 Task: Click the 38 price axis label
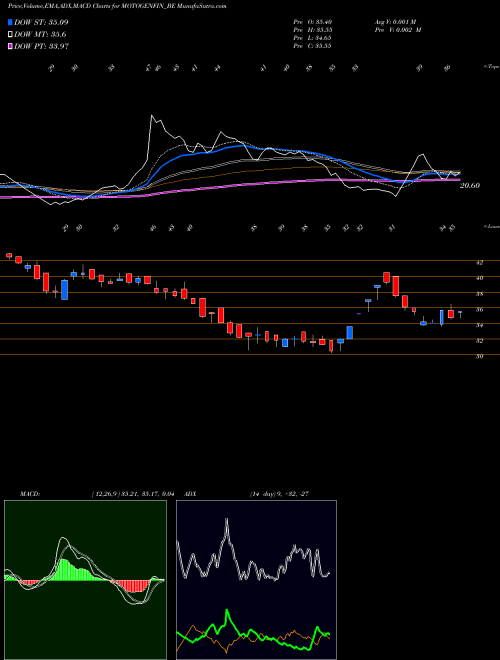point(479,294)
